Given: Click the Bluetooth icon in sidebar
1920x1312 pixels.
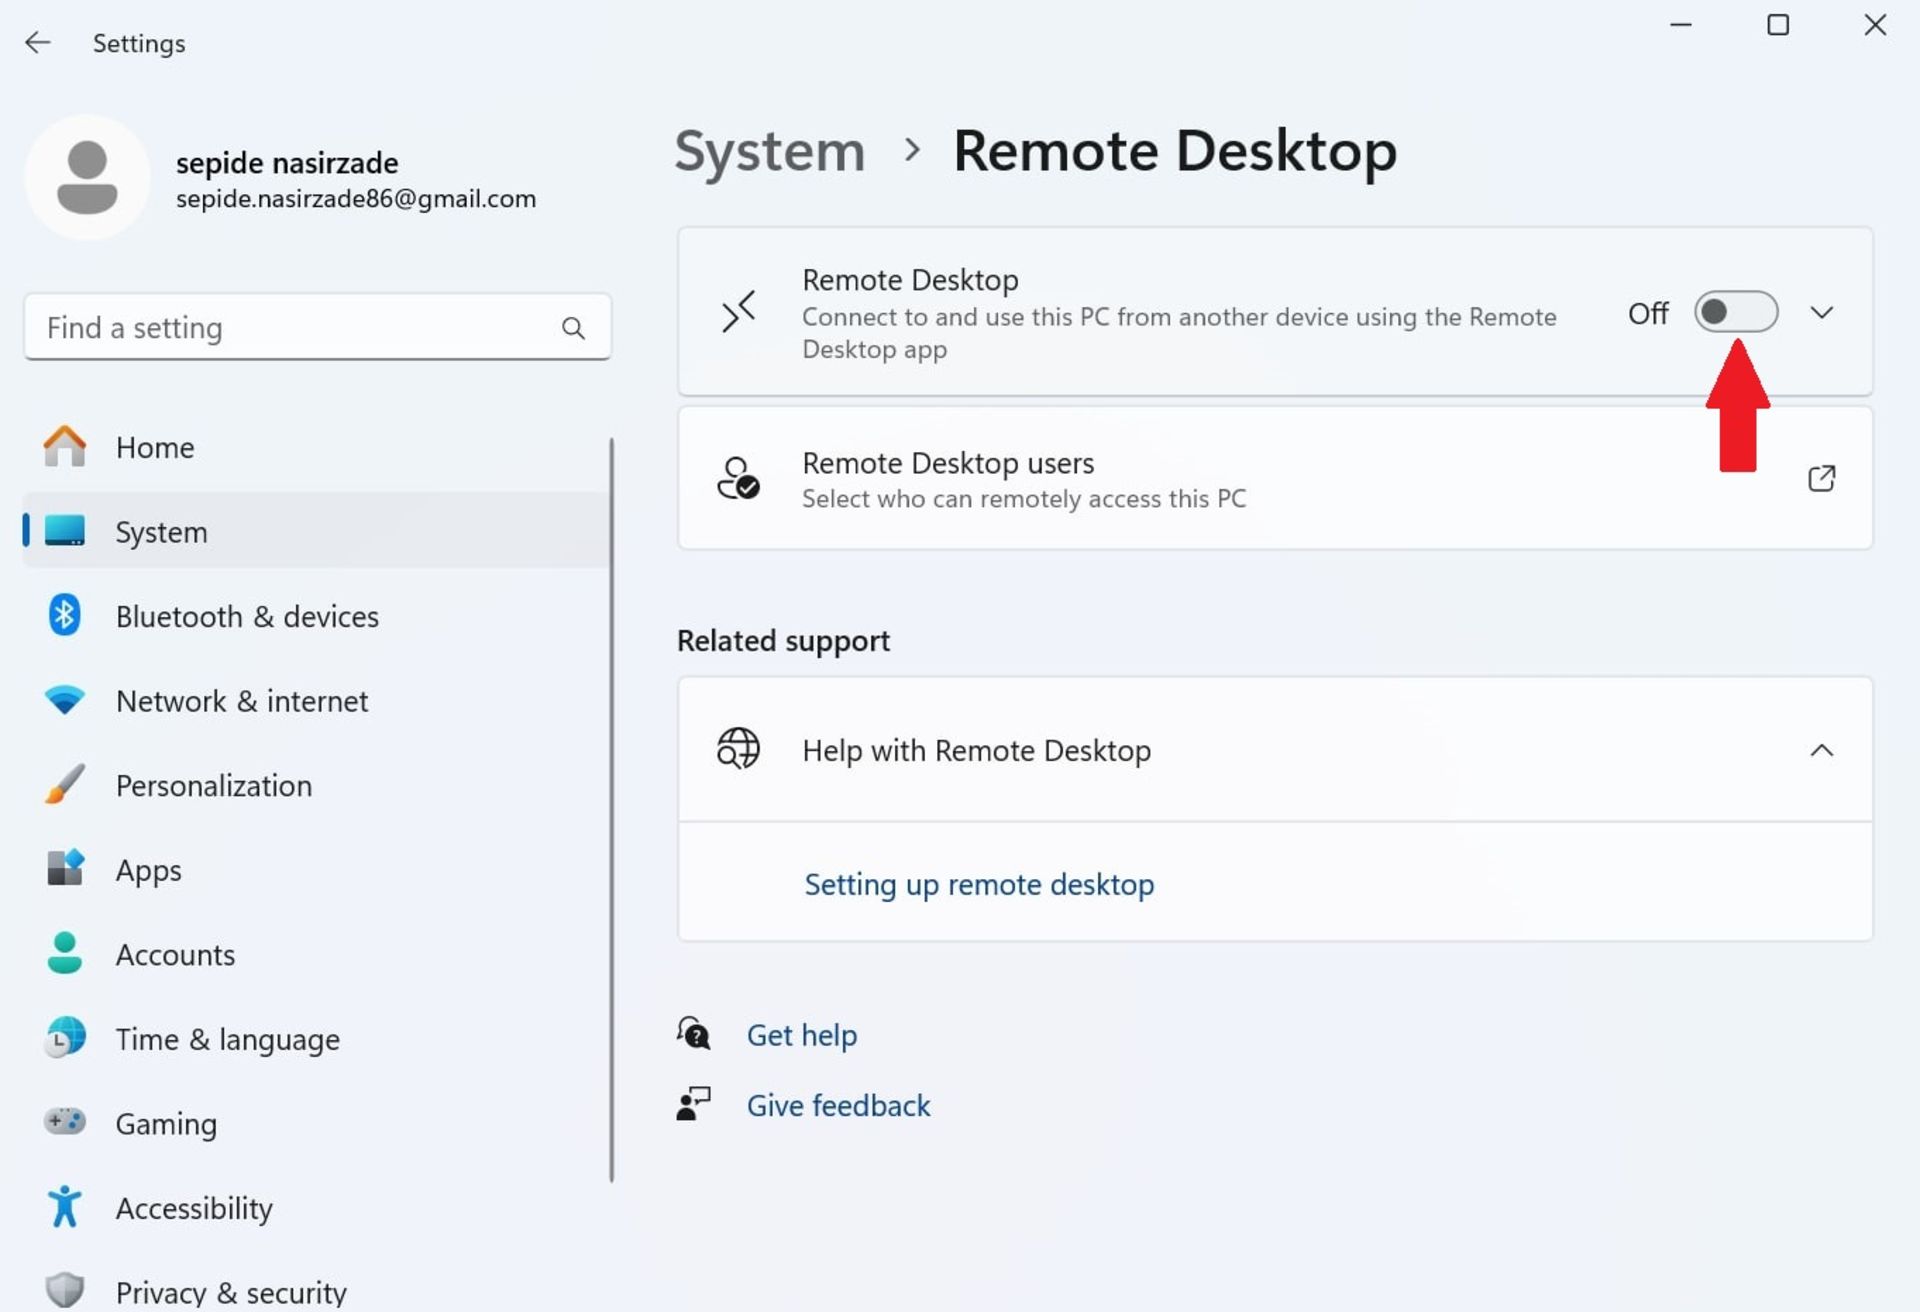Looking at the screenshot, I should (x=64, y=615).
